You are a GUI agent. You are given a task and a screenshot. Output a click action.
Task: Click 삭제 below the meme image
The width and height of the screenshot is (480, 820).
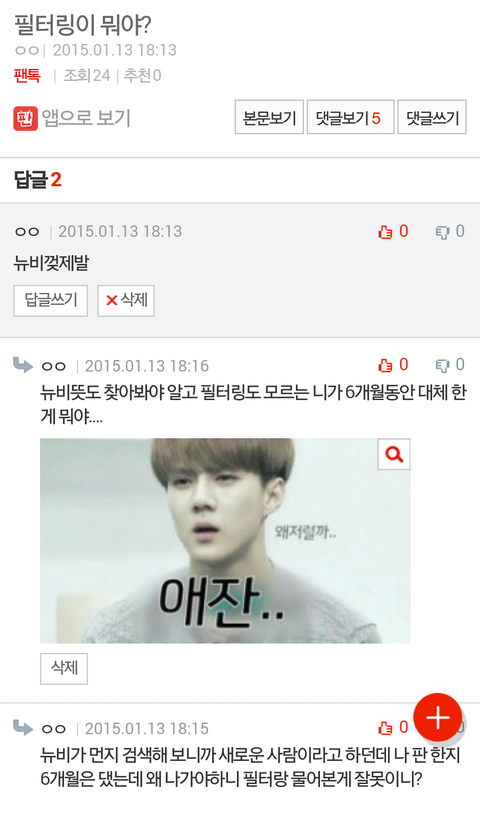[x=64, y=668]
